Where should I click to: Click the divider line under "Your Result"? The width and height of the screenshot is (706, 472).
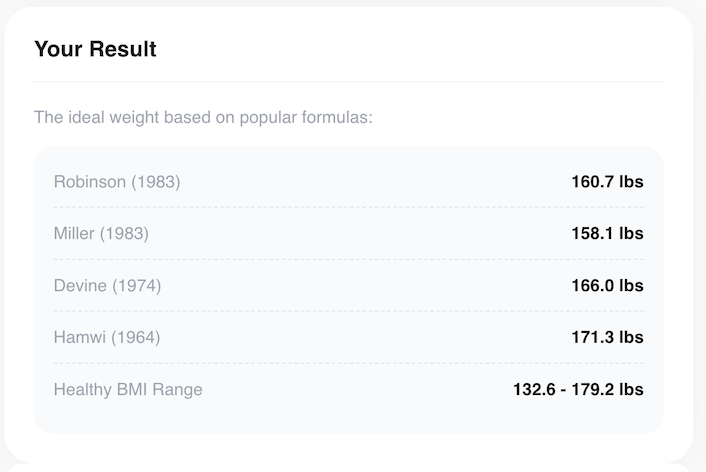tap(348, 81)
